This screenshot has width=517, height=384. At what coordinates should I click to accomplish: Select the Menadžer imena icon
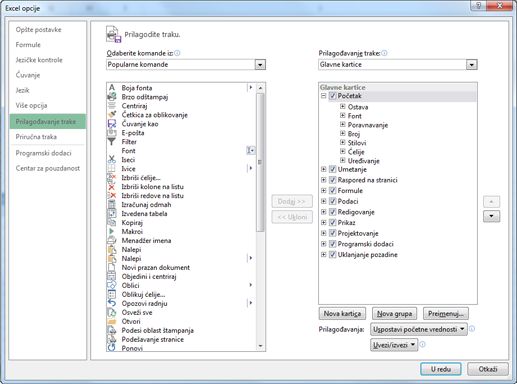tap(112, 240)
